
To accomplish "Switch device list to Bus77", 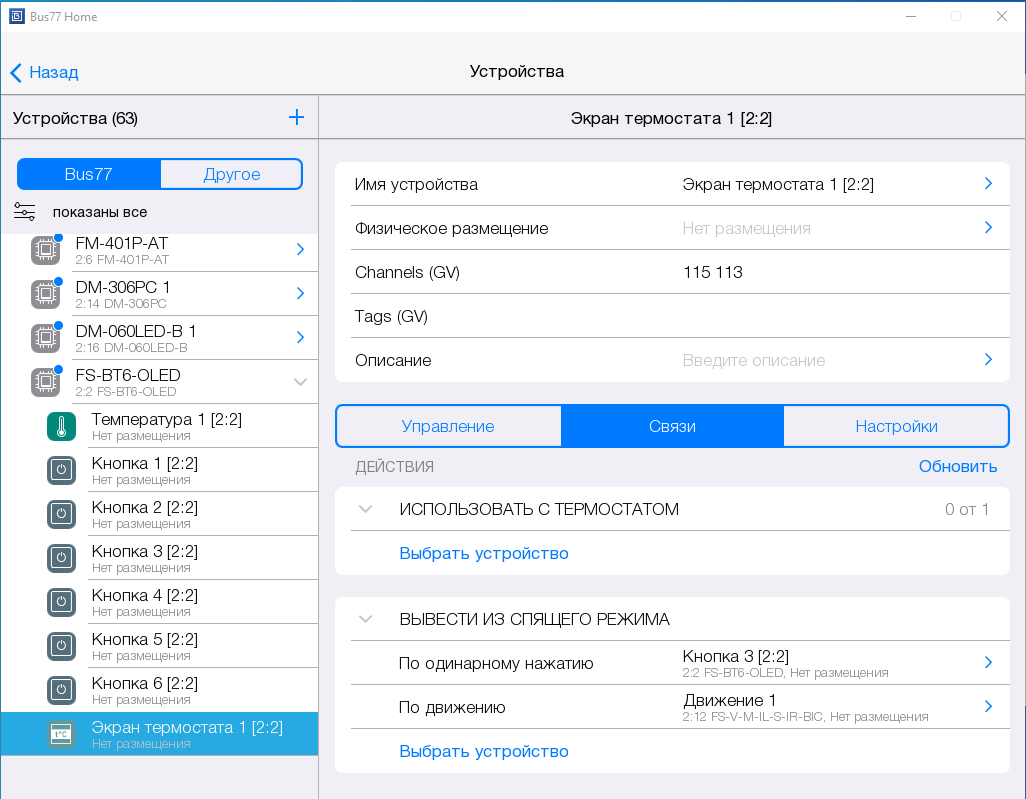I will click(x=89, y=174).
